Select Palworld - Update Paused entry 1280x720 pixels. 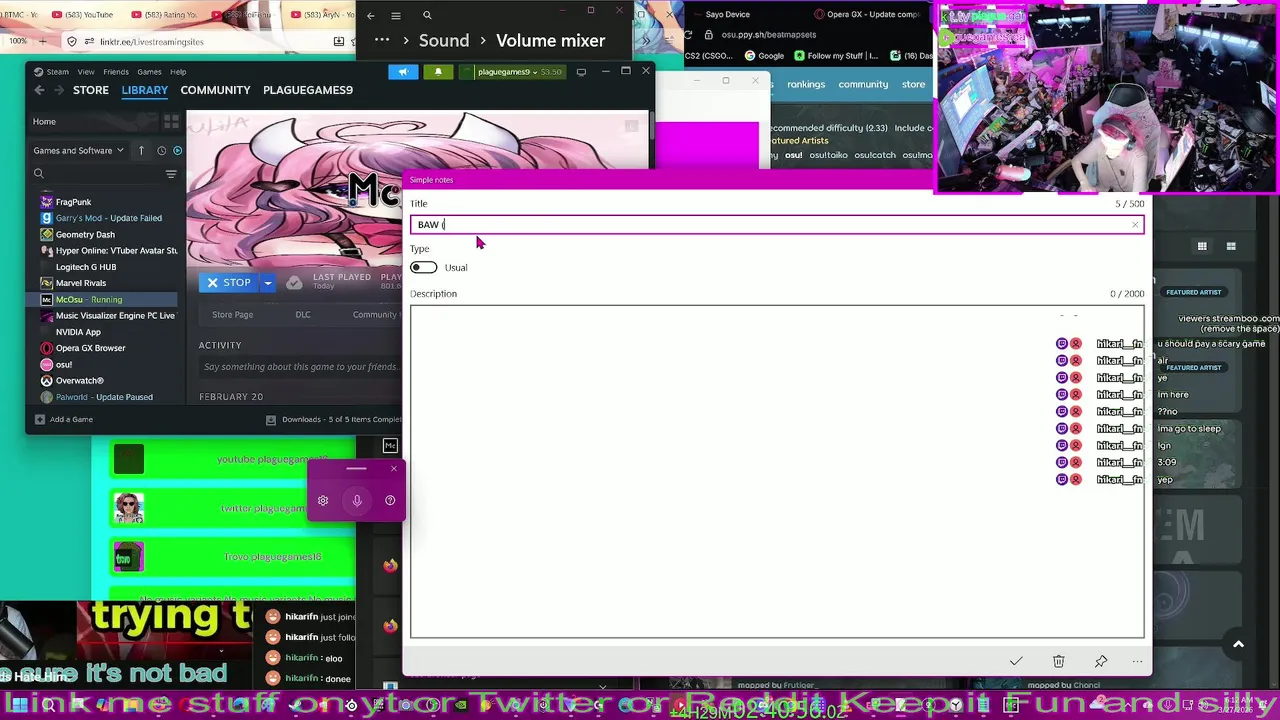coord(104,397)
